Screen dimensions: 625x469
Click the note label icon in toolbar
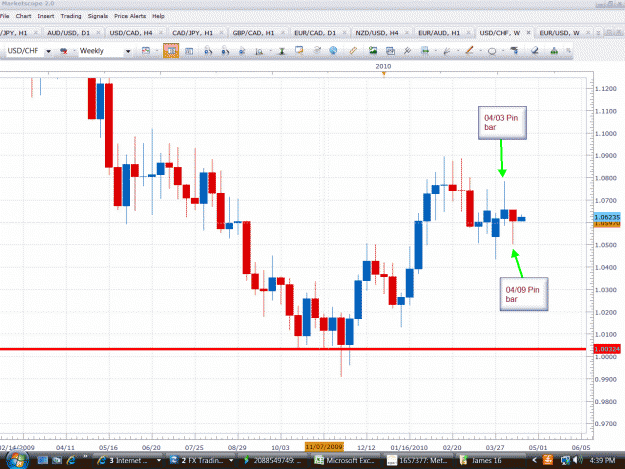pos(299,51)
